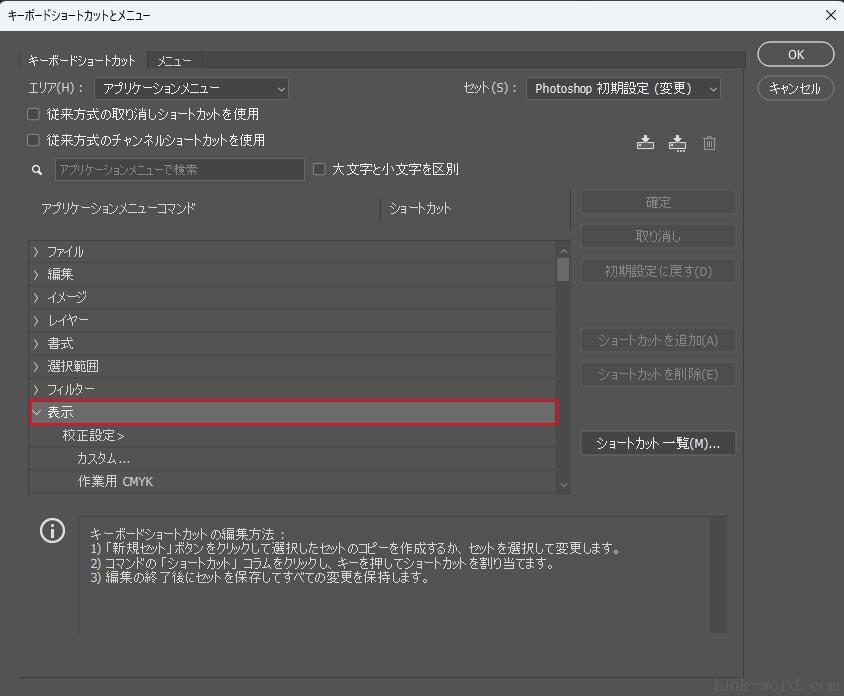The height and width of the screenshot is (696, 844).
Task: Click the OK button
Action: [x=795, y=55]
